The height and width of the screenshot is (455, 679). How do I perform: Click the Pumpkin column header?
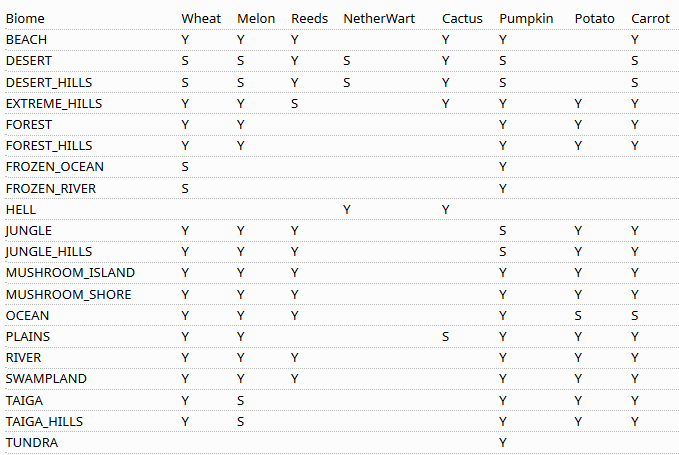526,18
